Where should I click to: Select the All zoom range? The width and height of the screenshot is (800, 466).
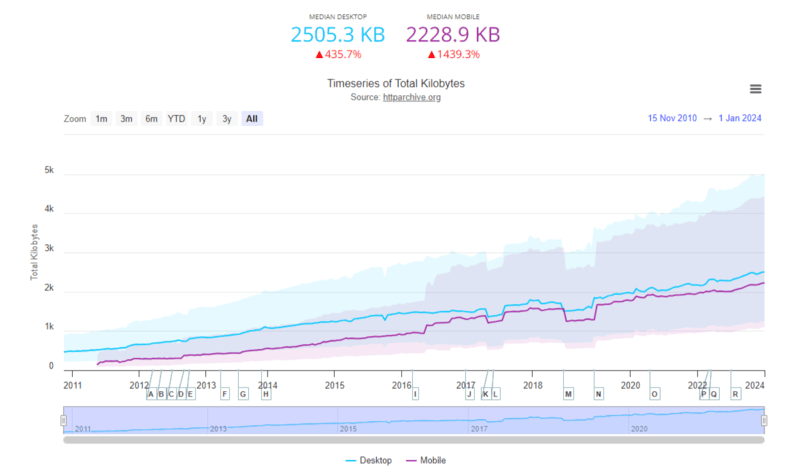(252, 119)
